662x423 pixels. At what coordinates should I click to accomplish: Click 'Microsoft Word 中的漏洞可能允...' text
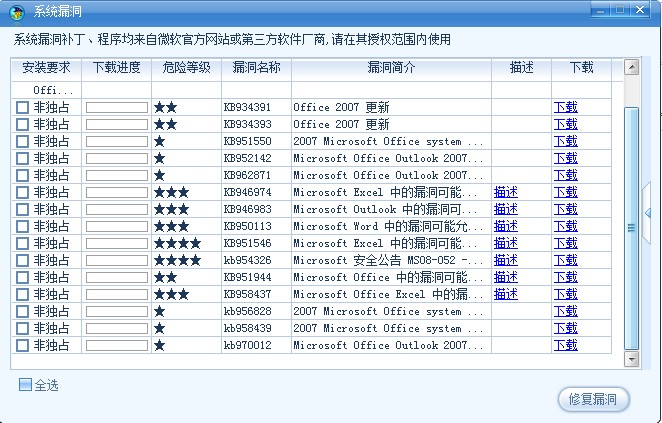tap(388, 226)
